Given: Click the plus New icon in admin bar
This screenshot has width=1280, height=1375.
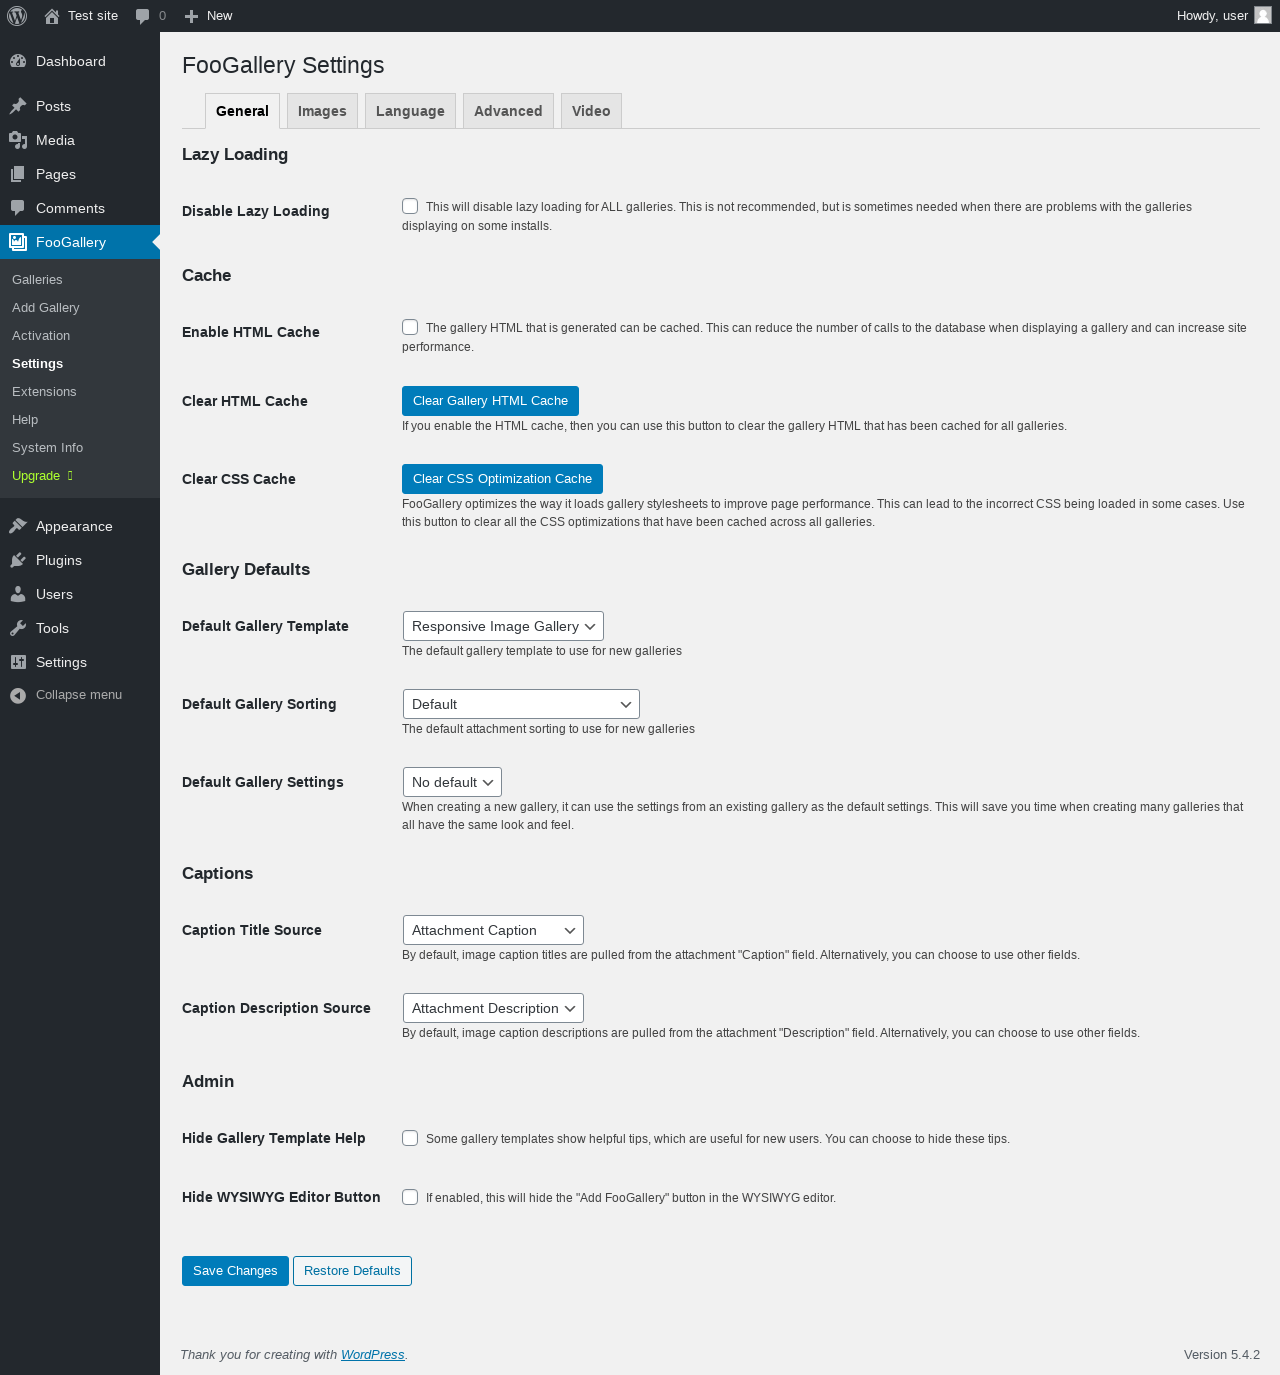Looking at the screenshot, I should [x=192, y=16].
